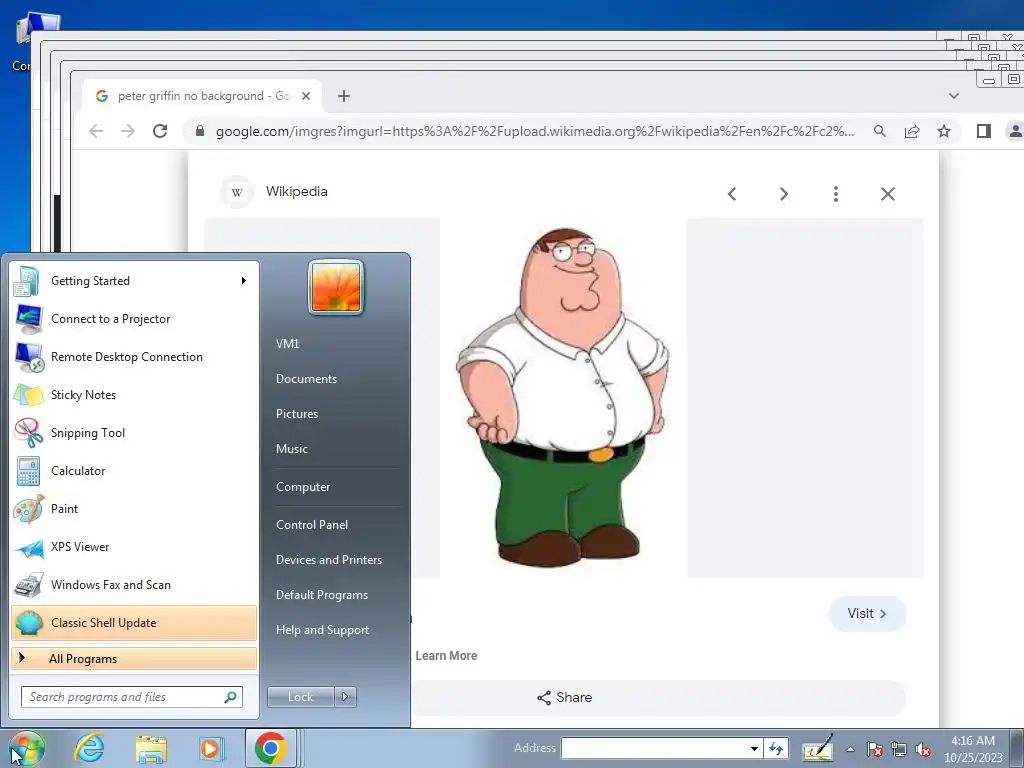
Task: Expand the Getting Started submenu arrow
Action: pyautogui.click(x=244, y=281)
